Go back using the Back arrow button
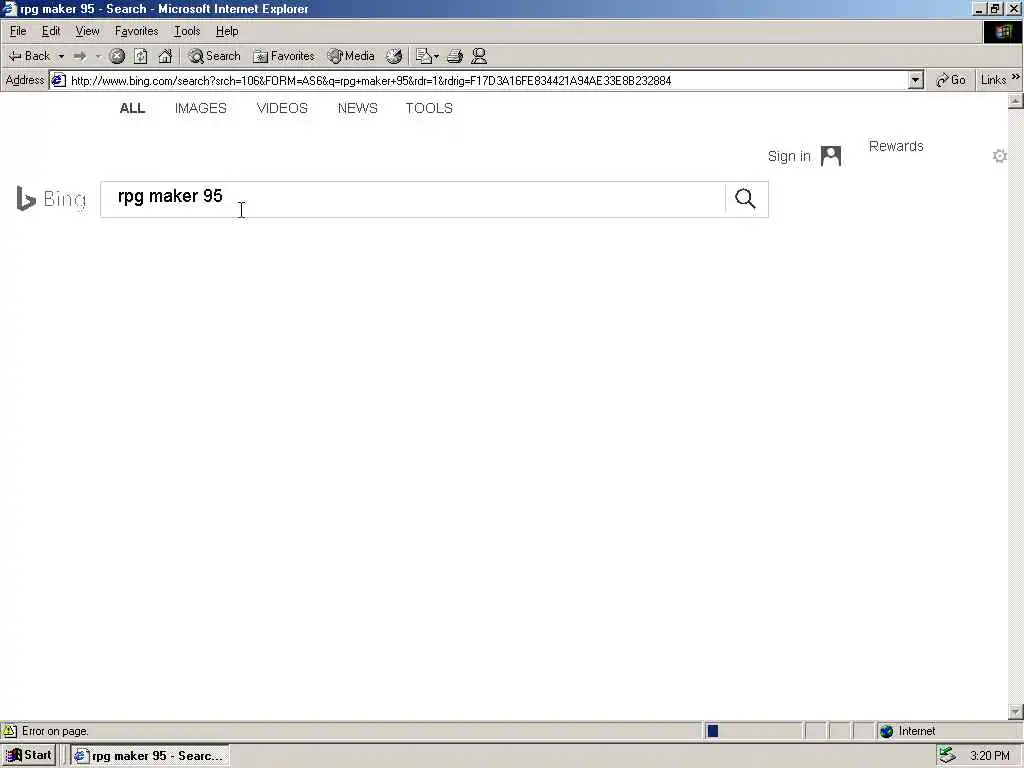 [x=29, y=56]
